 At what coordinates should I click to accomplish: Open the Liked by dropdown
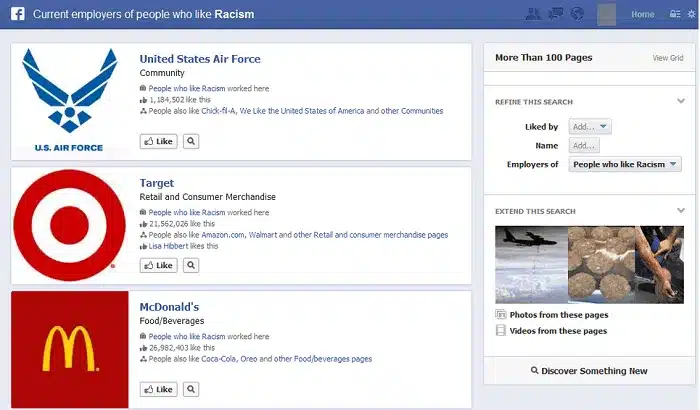pyautogui.click(x=590, y=127)
